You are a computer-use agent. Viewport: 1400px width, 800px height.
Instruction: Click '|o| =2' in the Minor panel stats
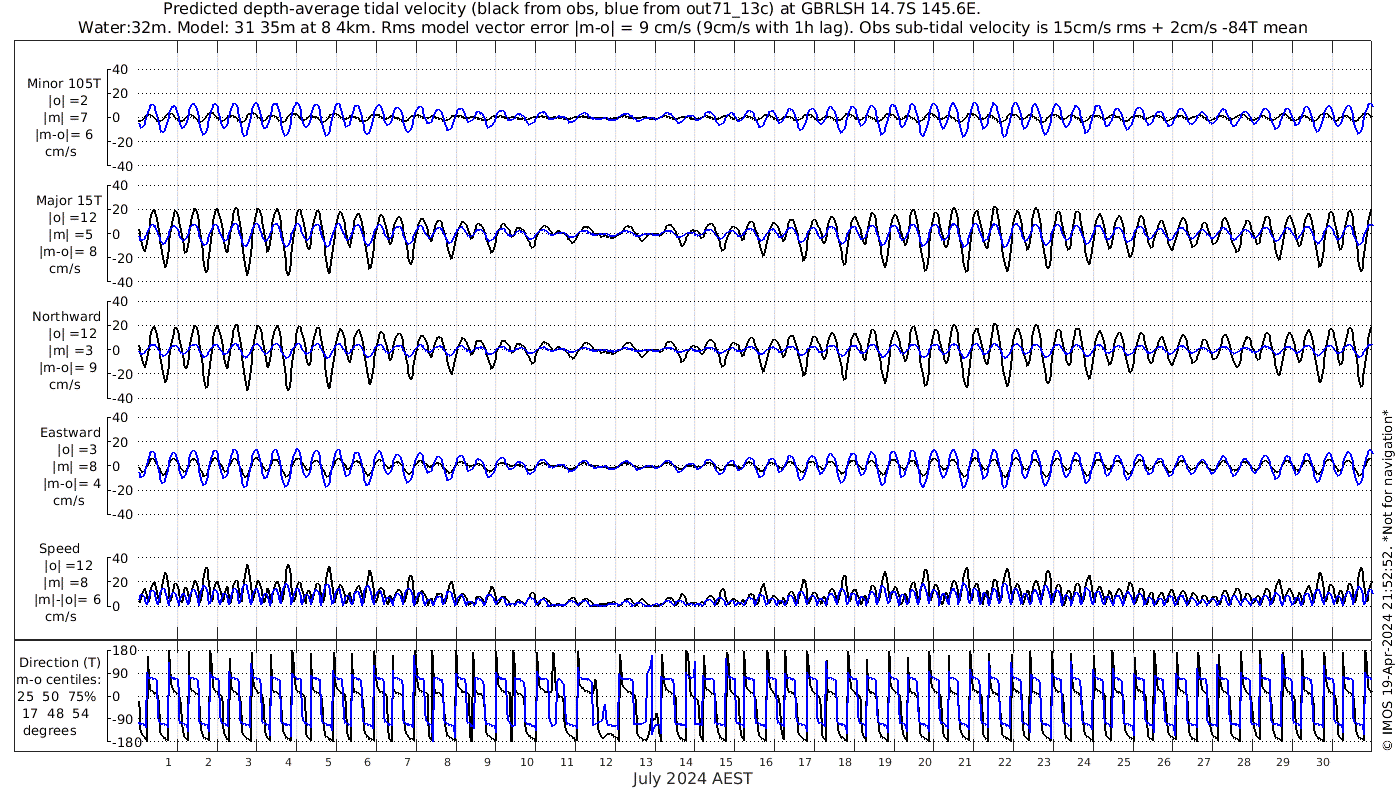[x=67, y=101]
